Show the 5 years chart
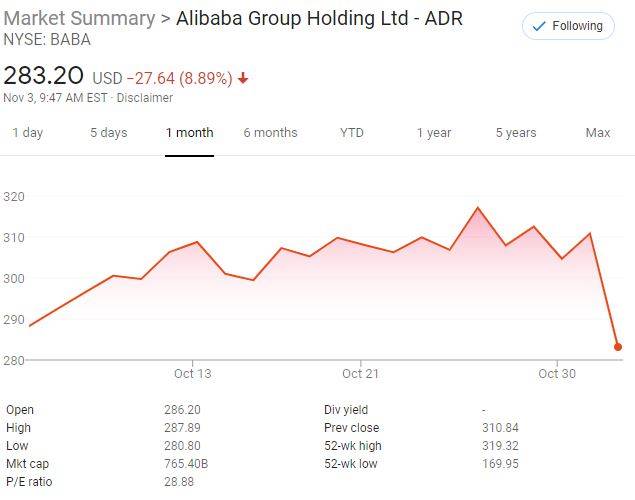Image resolution: width=635 pixels, height=500 pixels. pos(516,133)
